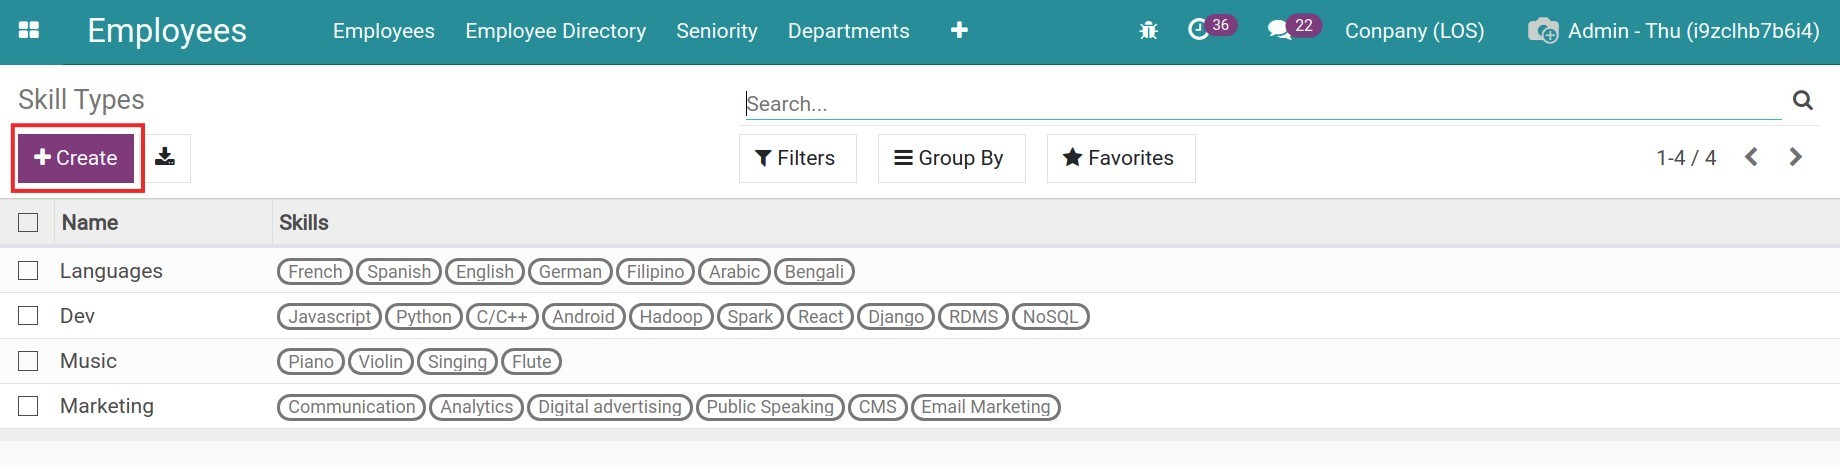The width and height of the screenshot is (1840, 465).
Task: Toggle the select-all header checkbox
Action: click(x=28, y=223)
